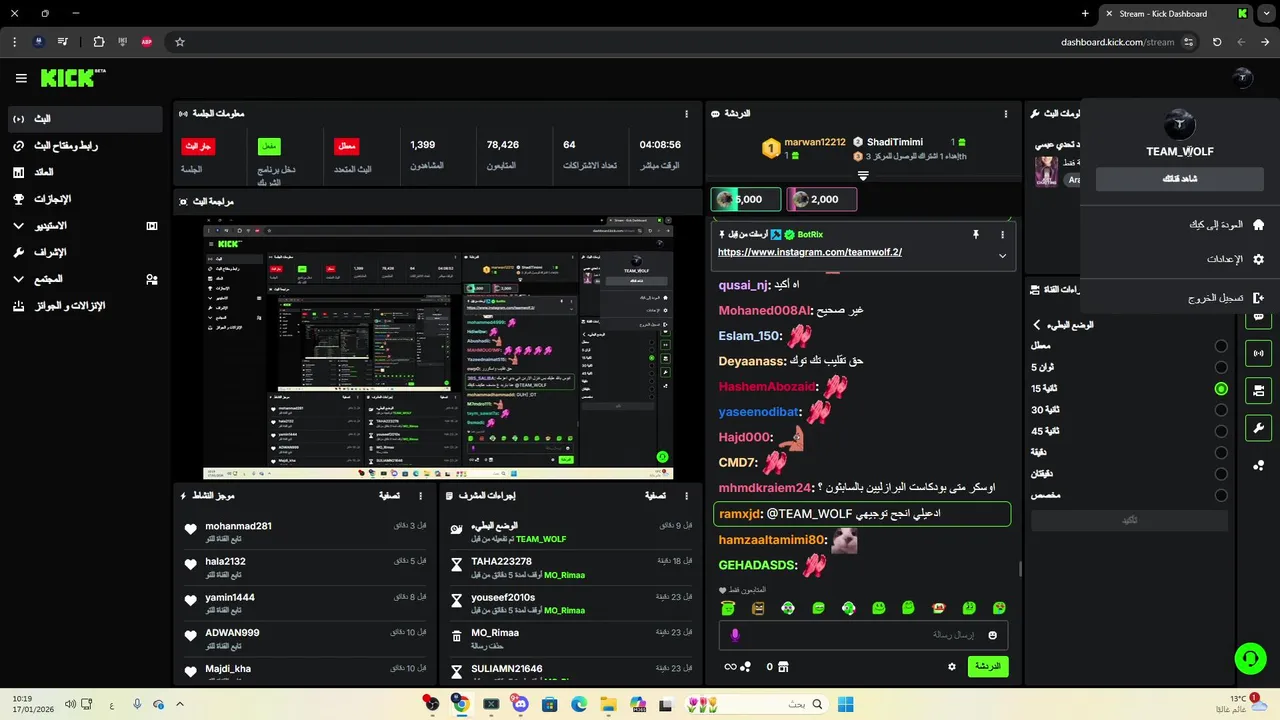Viewport: 1280px width, 720px height.
Task: Select the custom (مخصص) slow mode option
Action: pos(1221,495)
